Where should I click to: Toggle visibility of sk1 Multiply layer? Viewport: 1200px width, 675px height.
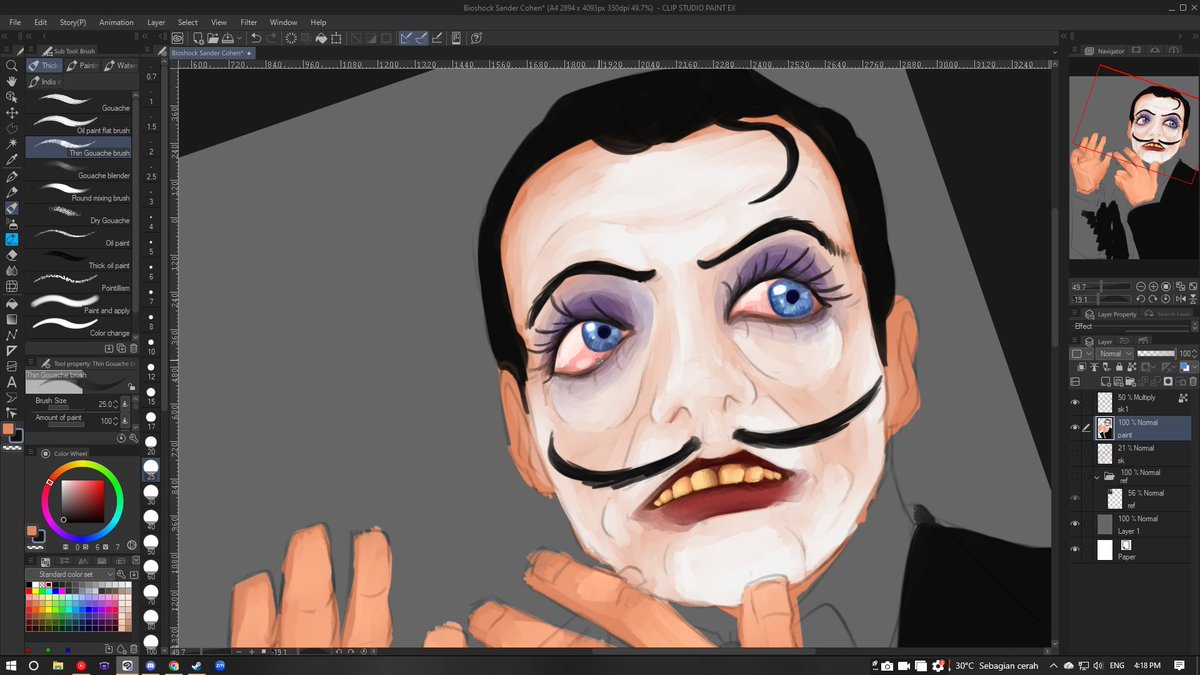tap(1075, 403)
